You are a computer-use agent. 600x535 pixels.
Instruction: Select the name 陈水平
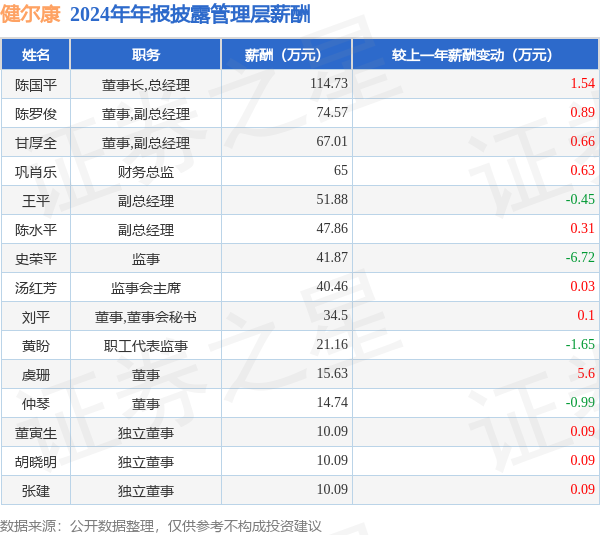[x=36, y=230]
